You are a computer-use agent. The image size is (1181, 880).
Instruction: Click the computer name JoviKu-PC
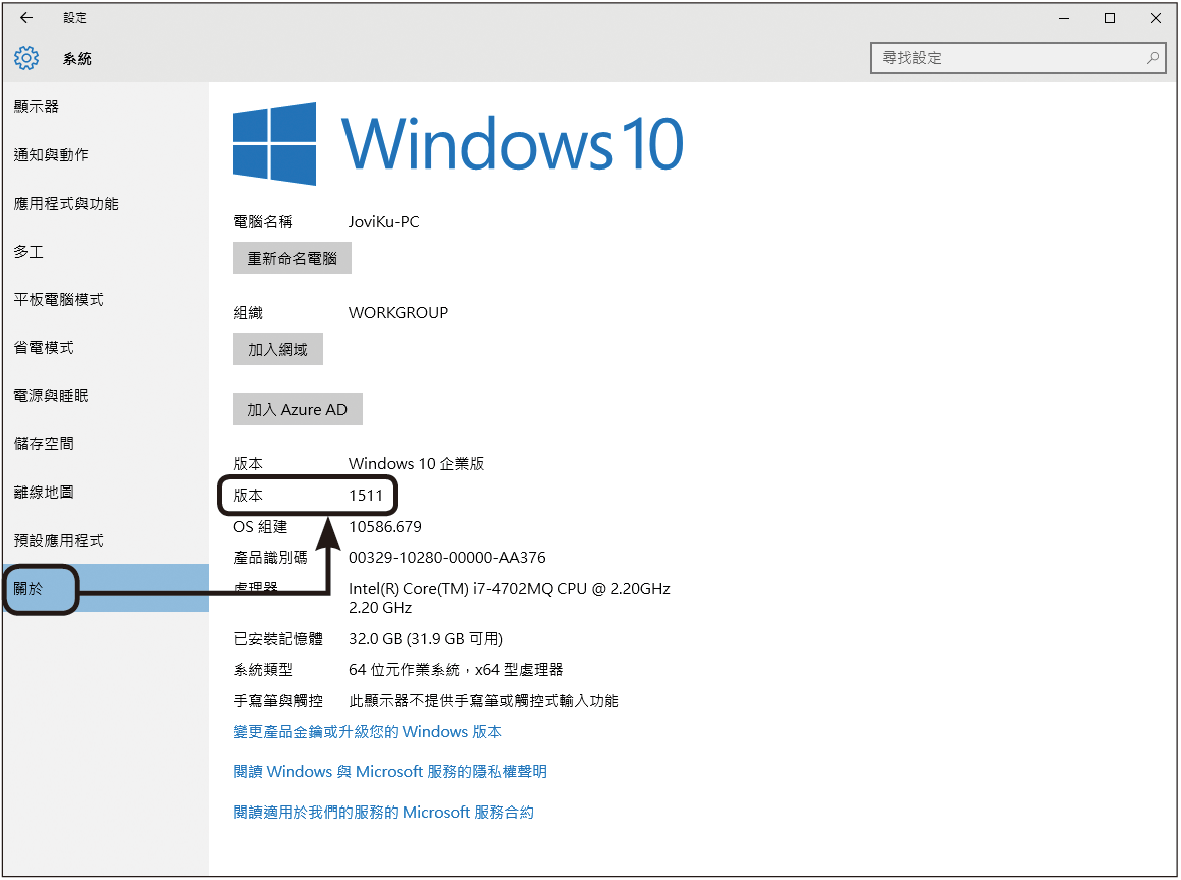384,222
